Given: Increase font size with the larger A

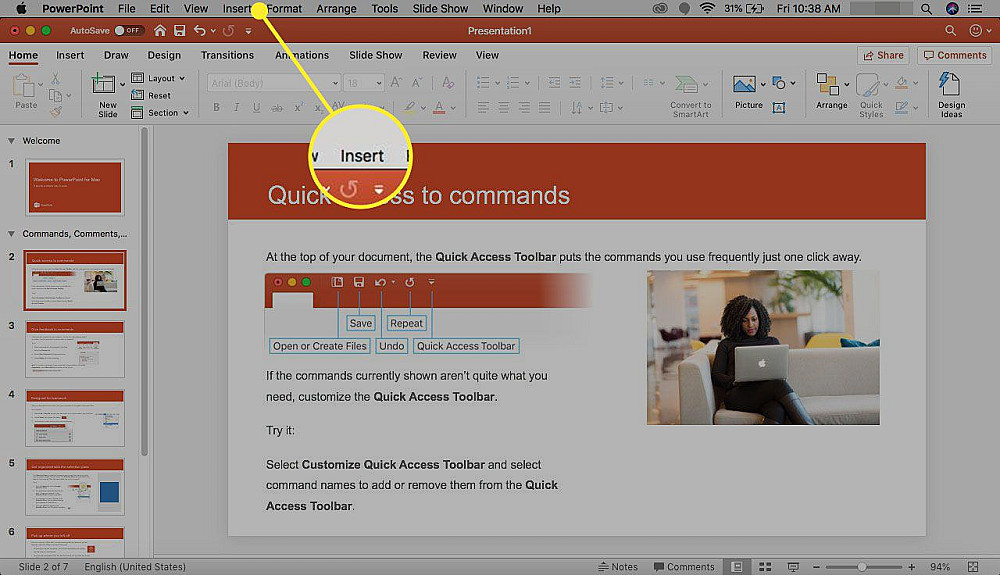Looking at the screenshot, I should coord(396,82).
